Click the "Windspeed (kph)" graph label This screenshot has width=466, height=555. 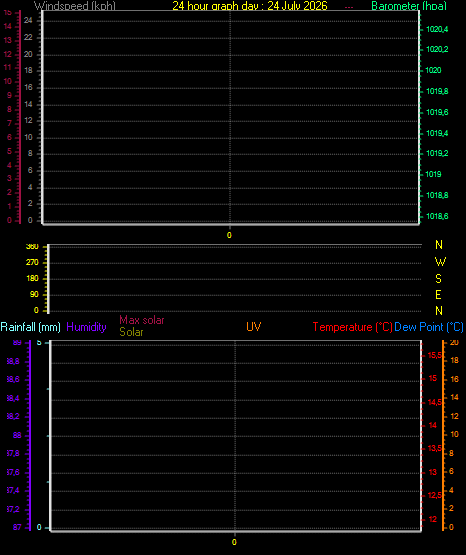75,6
